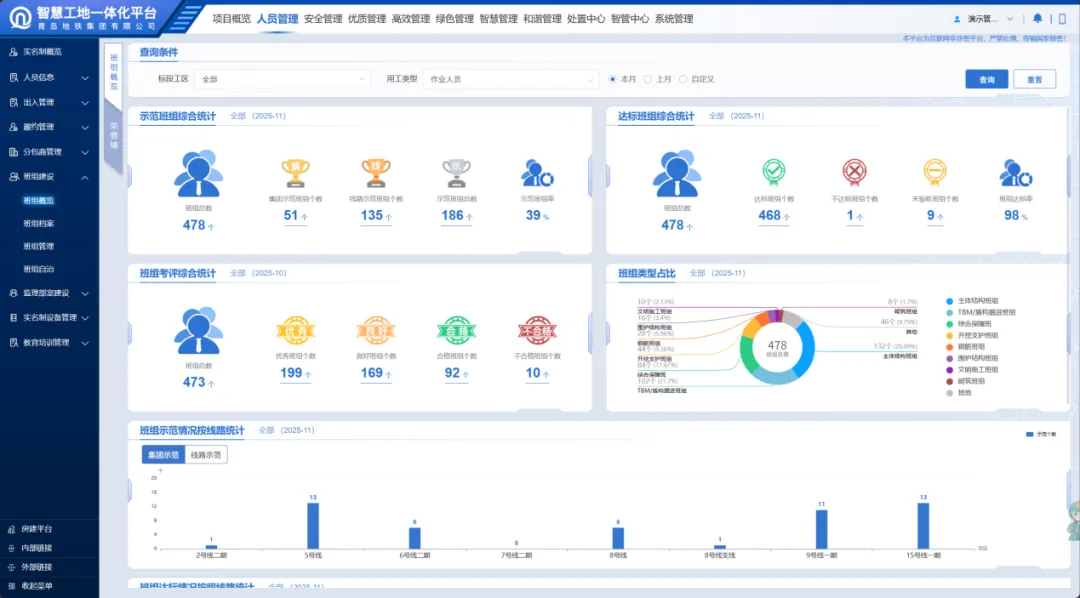Open the 用工类型 dropdown
This screenshot has height=598, width=1080.
tap(510, 79)
